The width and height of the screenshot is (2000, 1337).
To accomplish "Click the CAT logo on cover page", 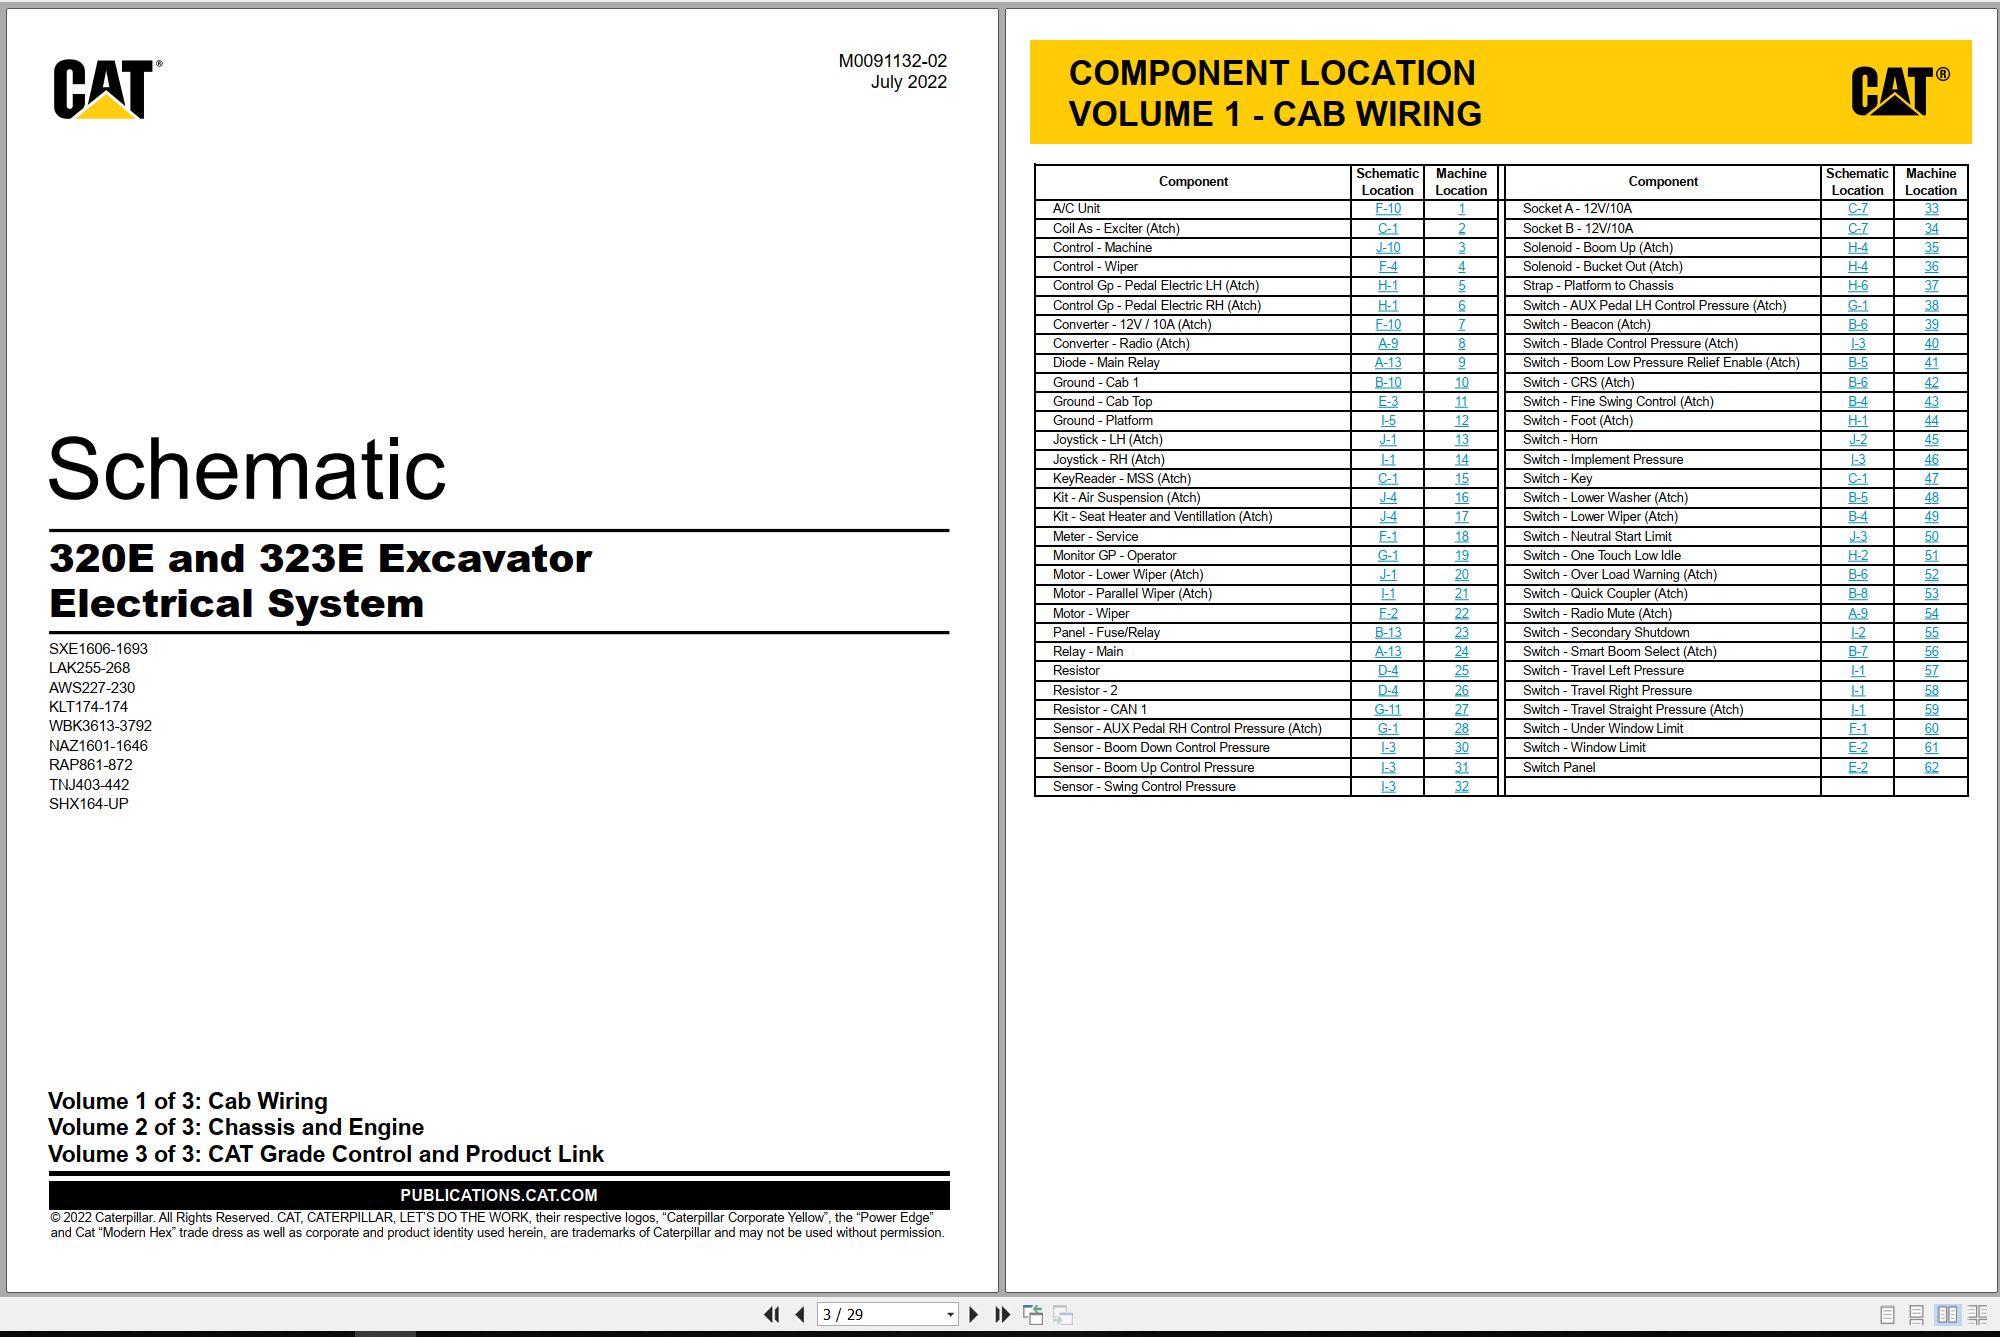I will tap(107, 88).
